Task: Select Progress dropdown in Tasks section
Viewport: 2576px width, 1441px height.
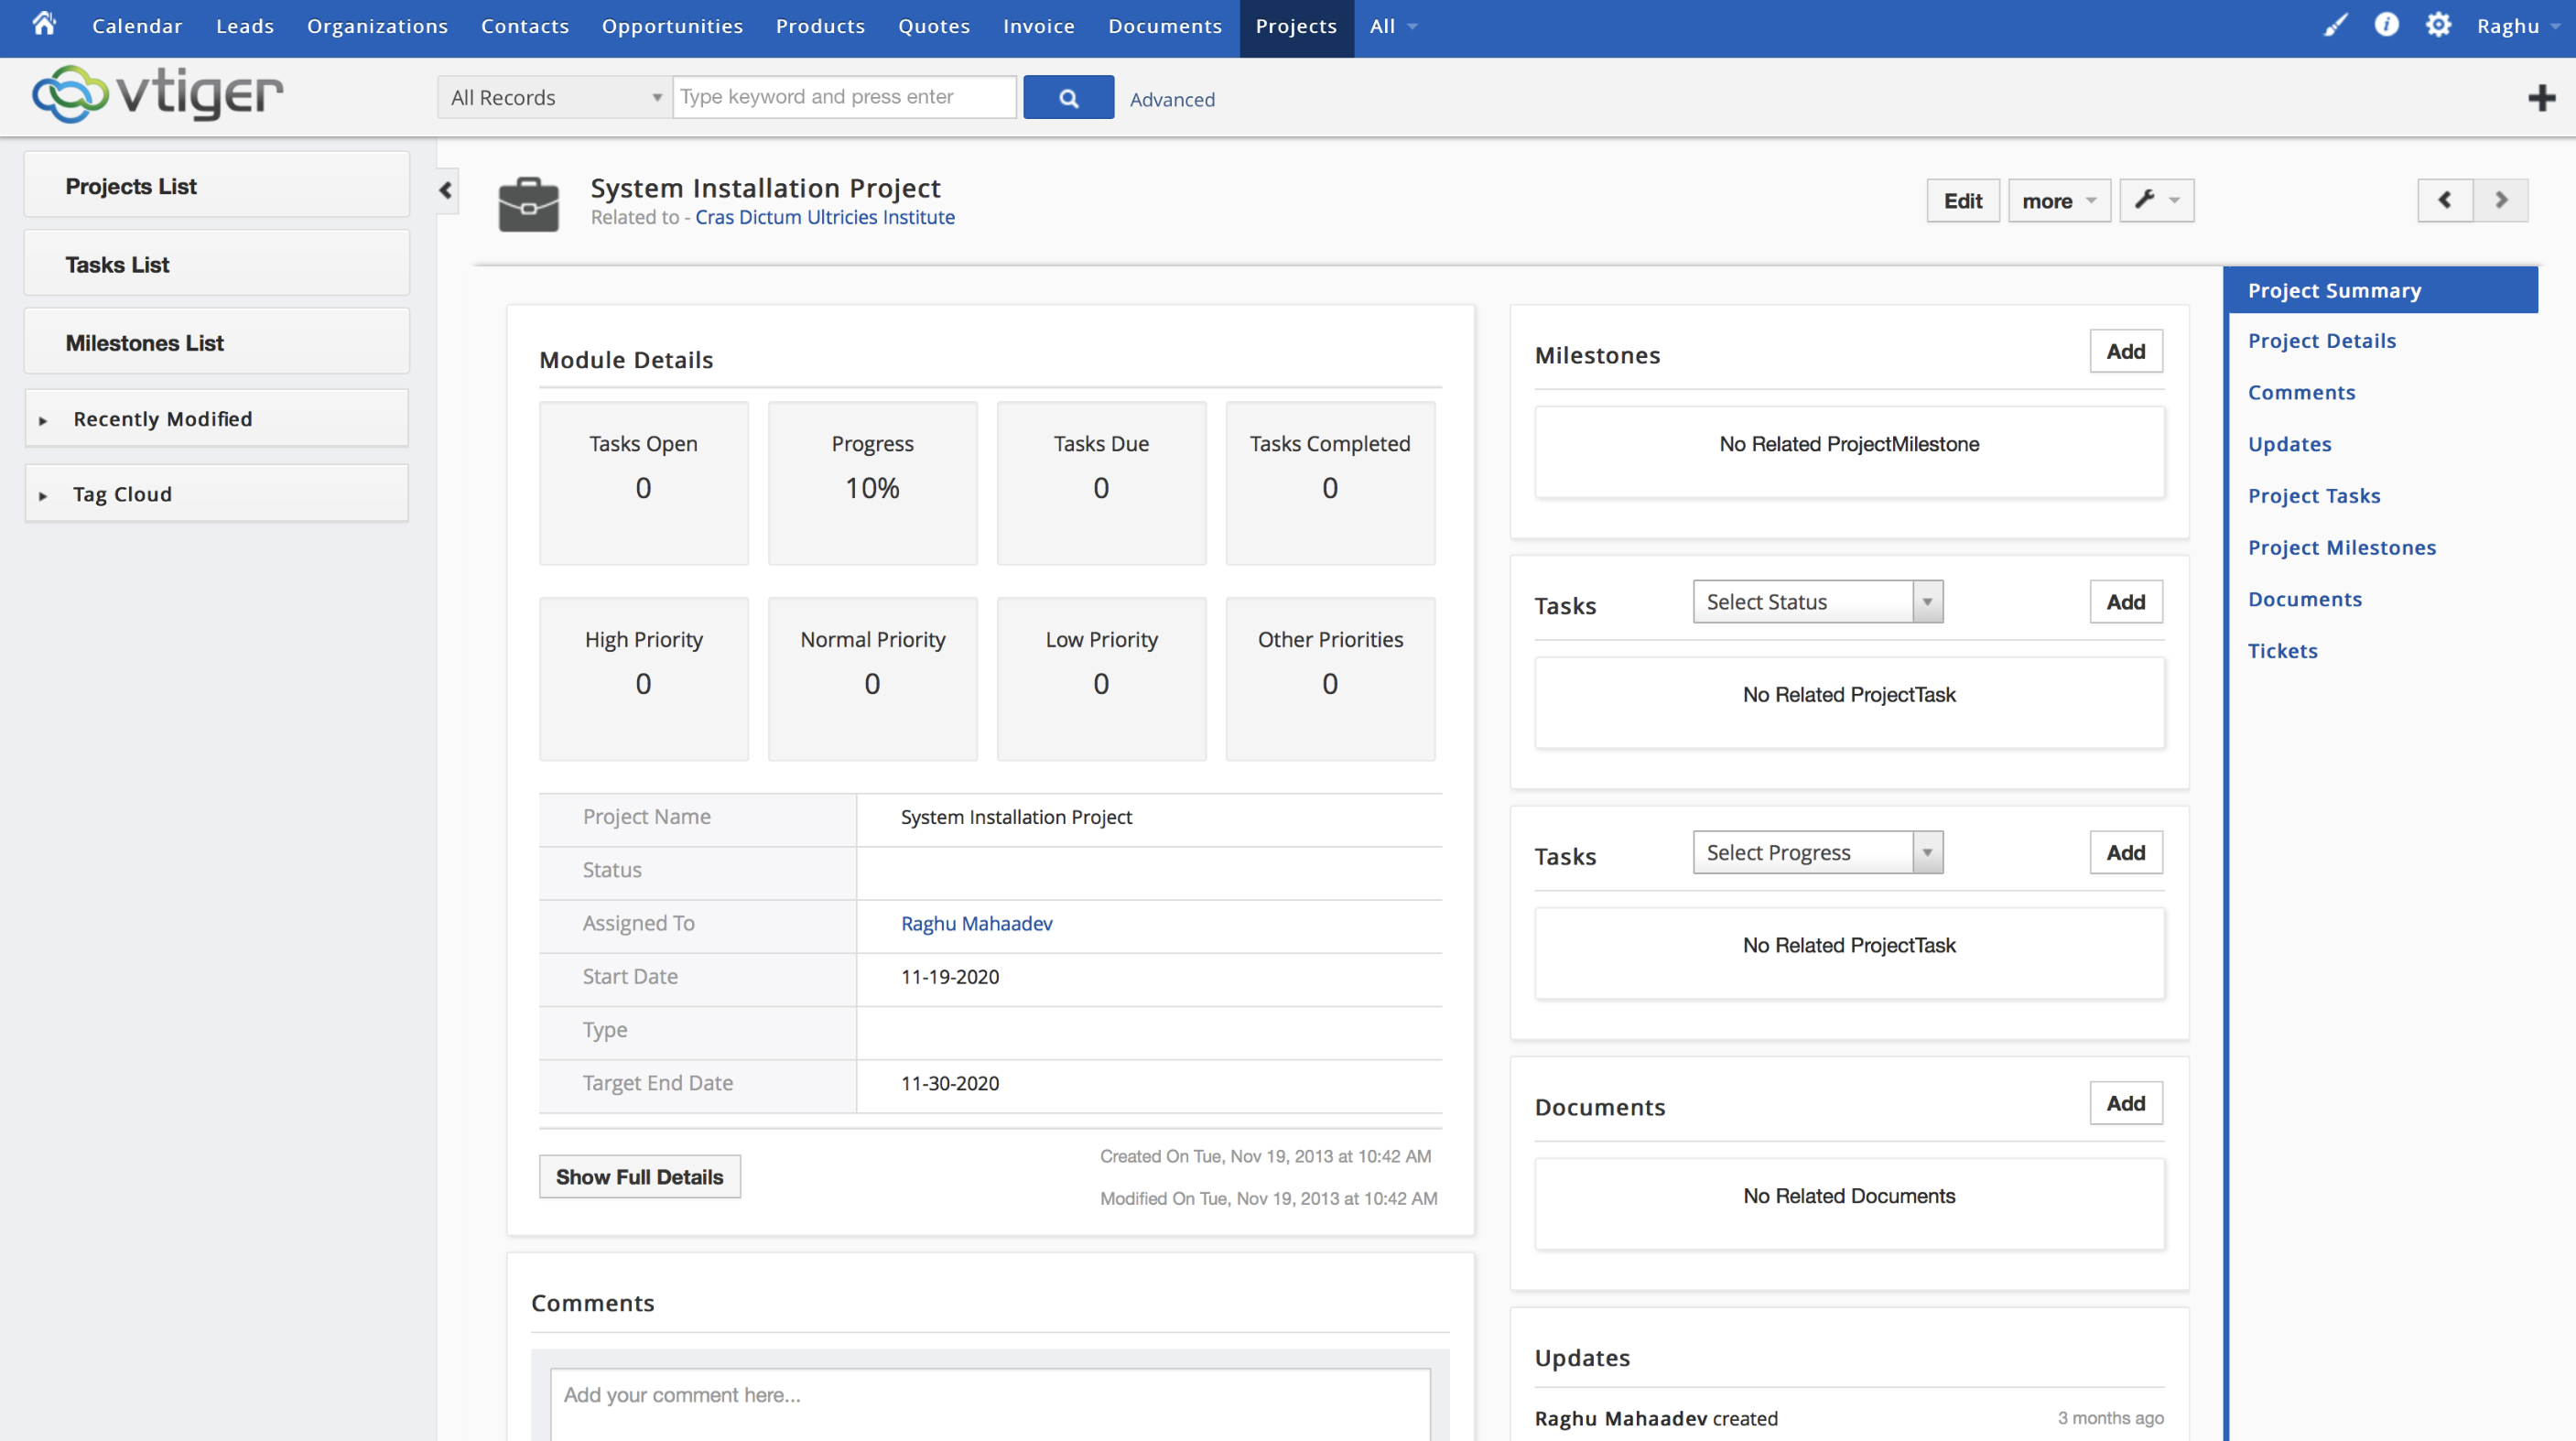Action: (1813, 851)
